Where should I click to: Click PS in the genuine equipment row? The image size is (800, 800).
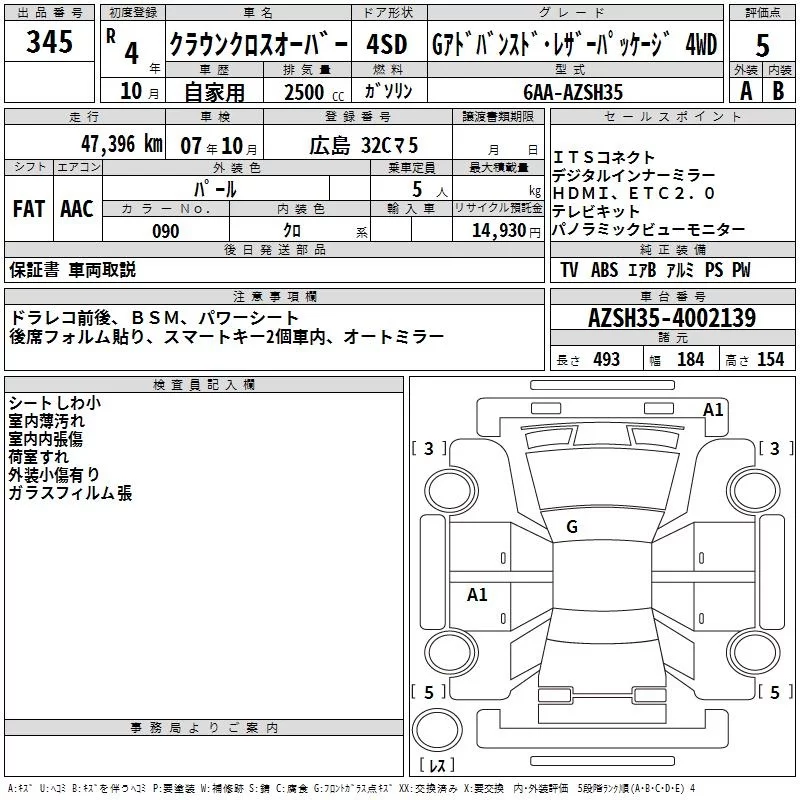(714, 270)
